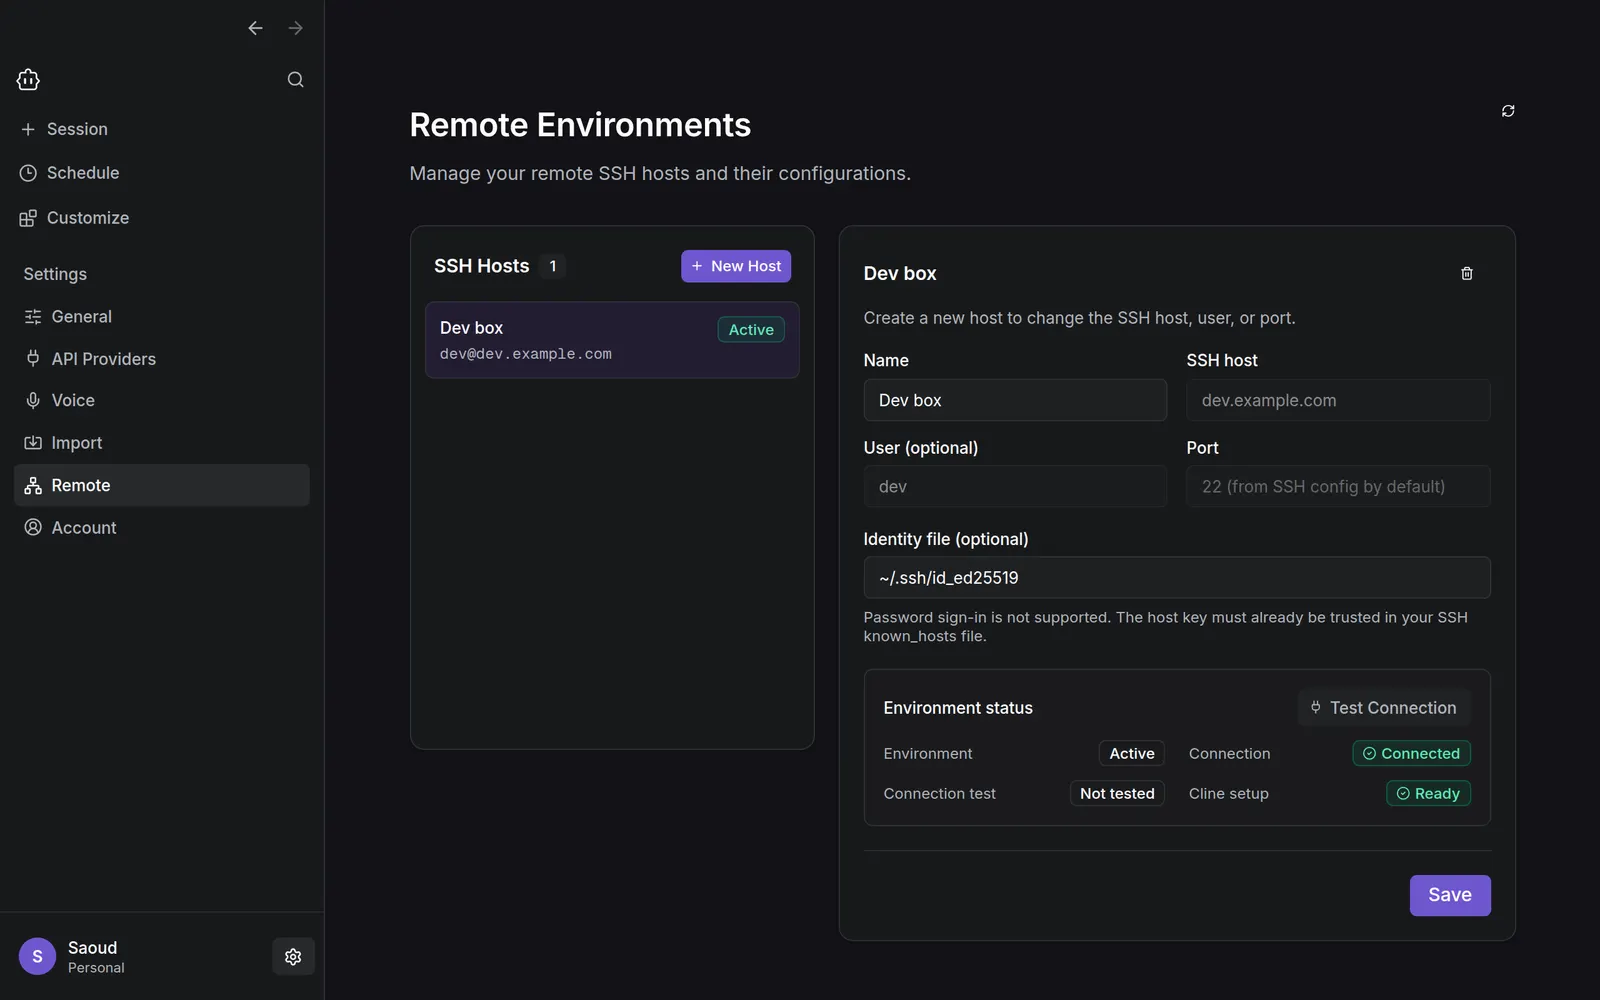
Task: Open settings gear next to Saoud
Action: pyautogui.click(x=293, y=957)
